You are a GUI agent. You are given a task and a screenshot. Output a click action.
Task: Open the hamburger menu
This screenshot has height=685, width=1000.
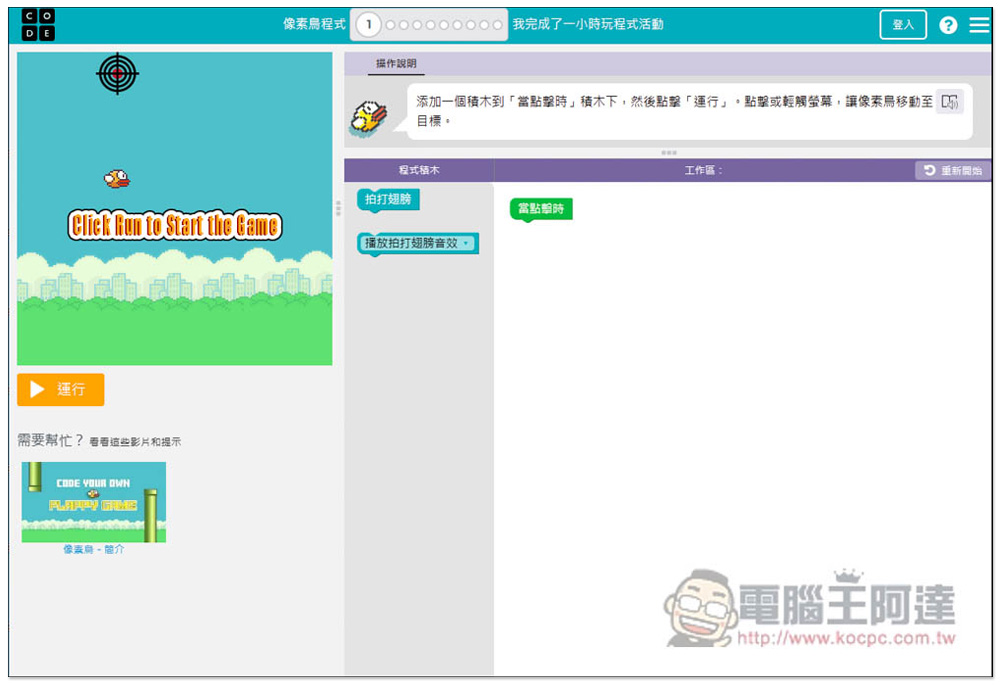pyautogui.click(x=979, y=25)
